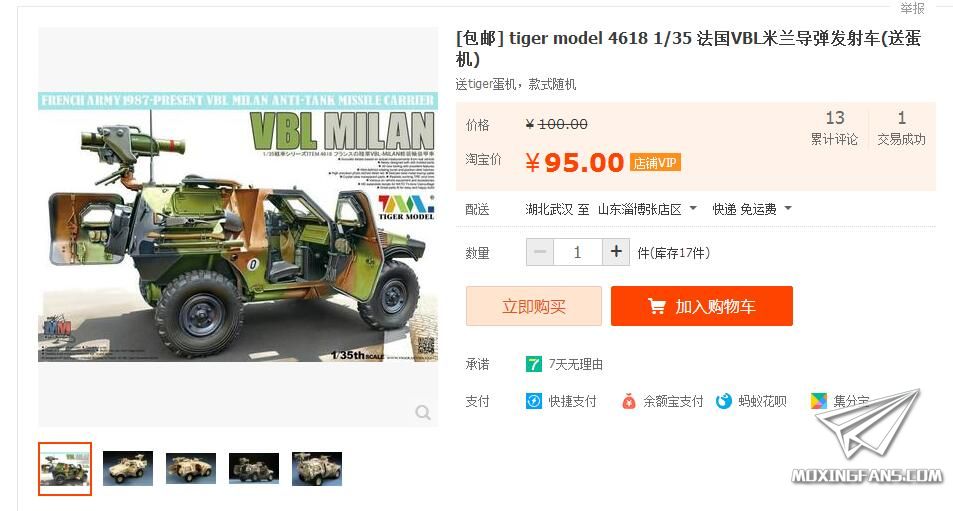Image resolution: width=953 pixels, height=511 pixels.
Task: Click the blue 快捷支付 quick-pay icon
Action: click(x=534, y=401)
